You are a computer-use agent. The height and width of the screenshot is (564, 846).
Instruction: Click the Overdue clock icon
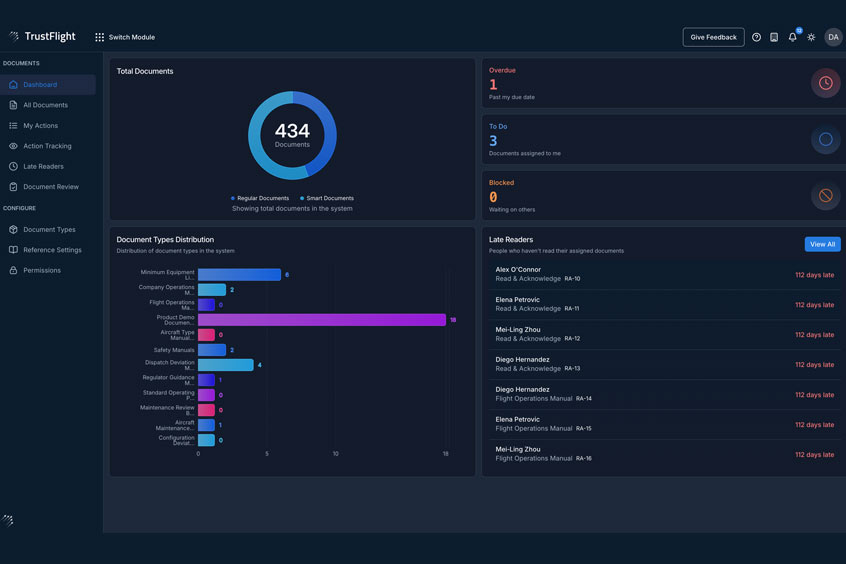[x=825, y=83]
